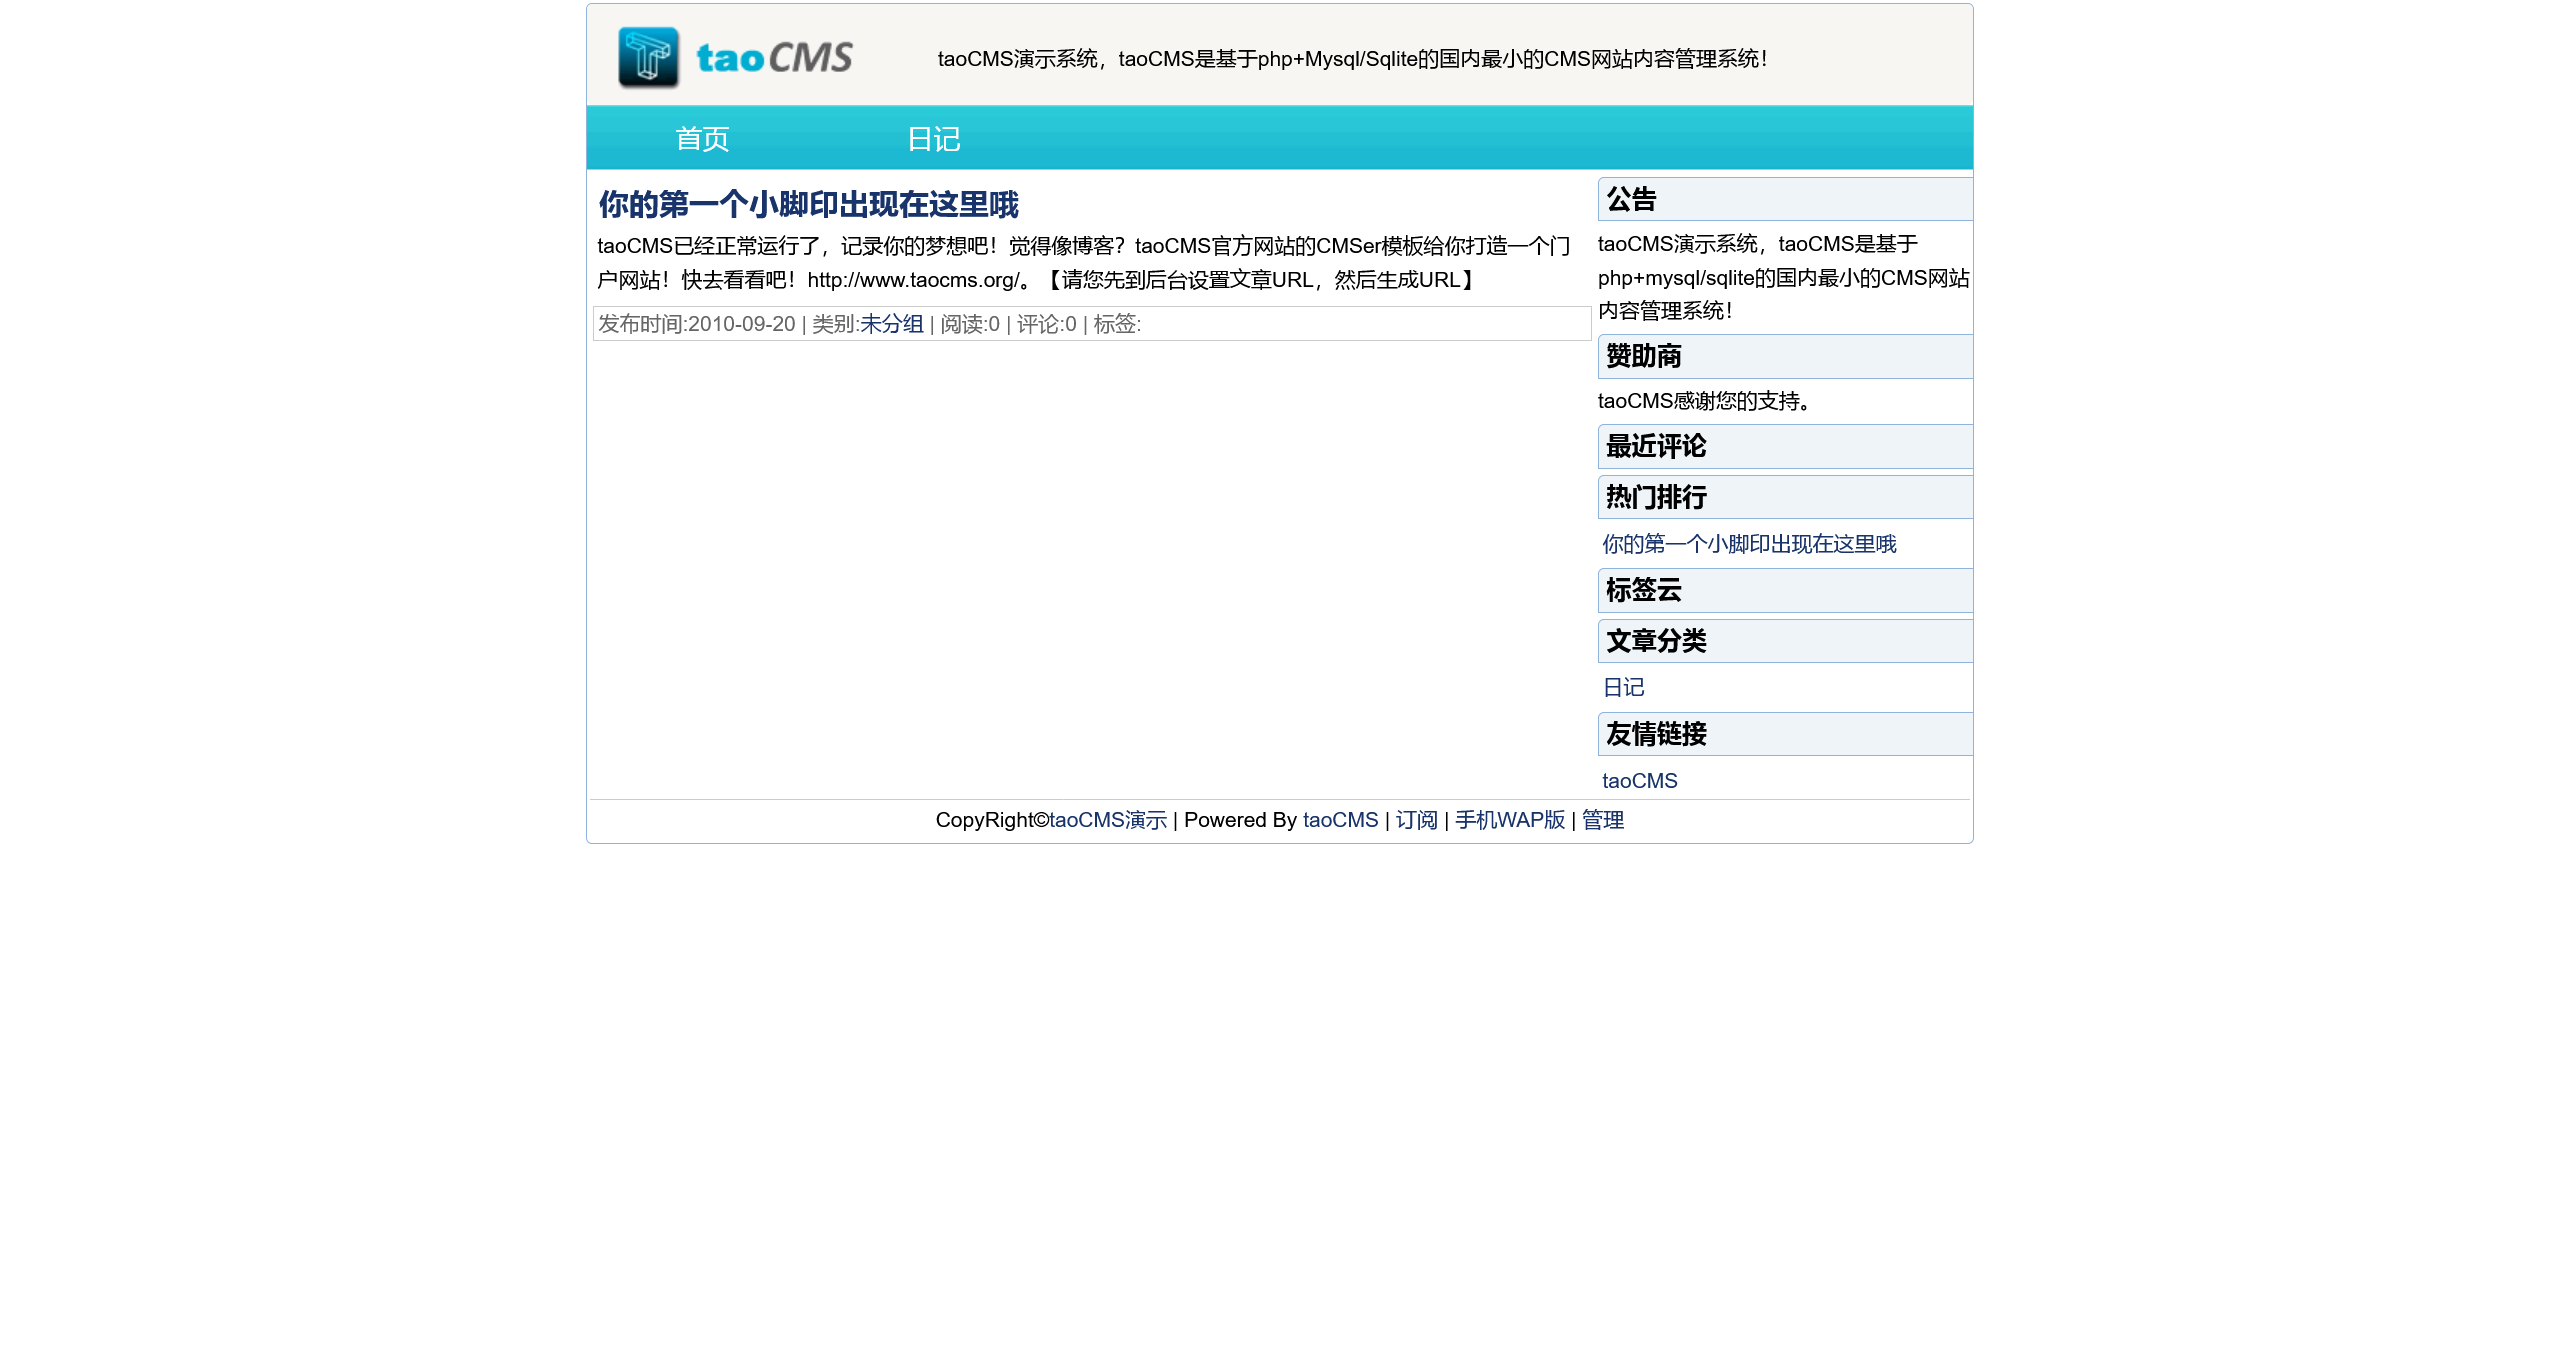The height and width of the screenshot is (1371, 2560).
Task: Click Powered By taoCMS footer link
Action: coord(1340,820)
